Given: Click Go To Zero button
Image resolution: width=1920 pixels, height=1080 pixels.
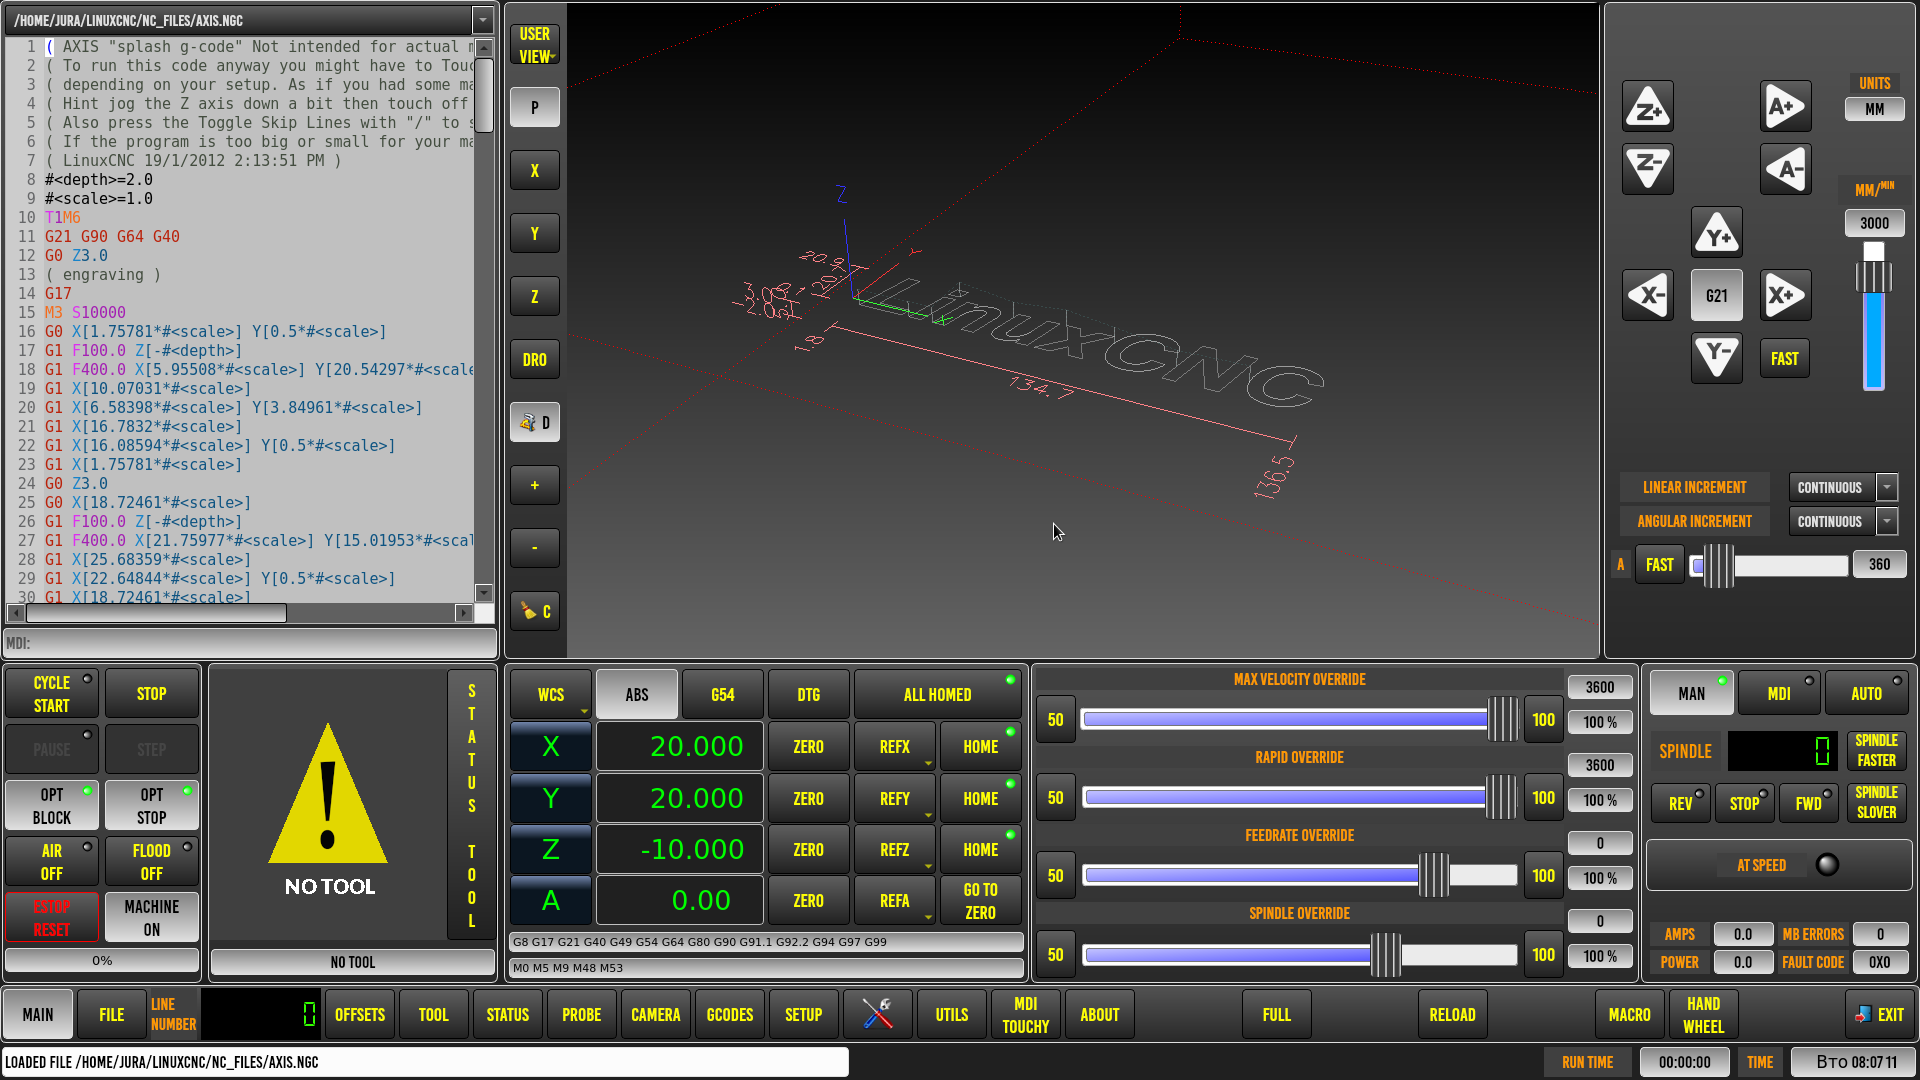Looking at the screenshot, I should pos(980,900).
